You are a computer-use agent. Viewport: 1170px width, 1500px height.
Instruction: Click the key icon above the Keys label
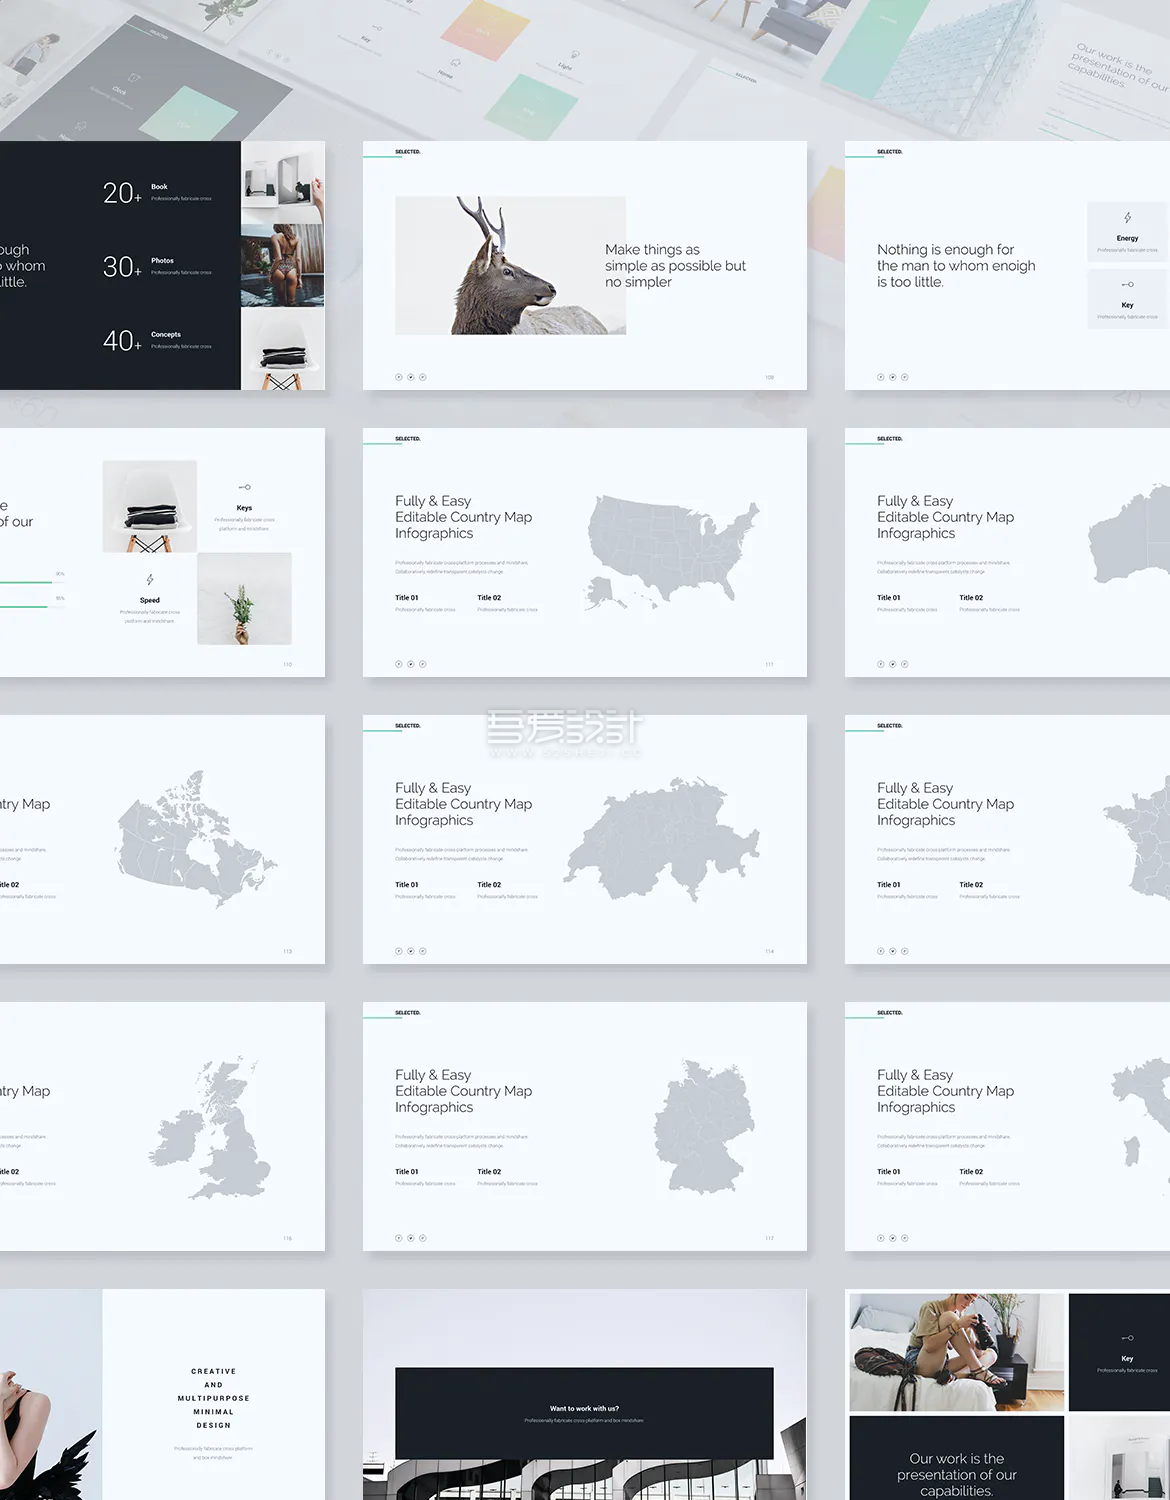(244, 487)
